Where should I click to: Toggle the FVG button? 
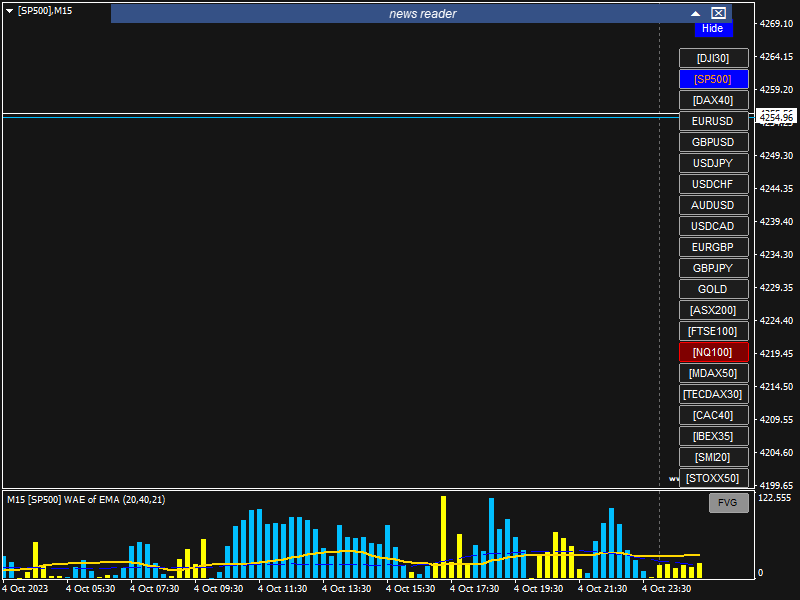[729, 503]
